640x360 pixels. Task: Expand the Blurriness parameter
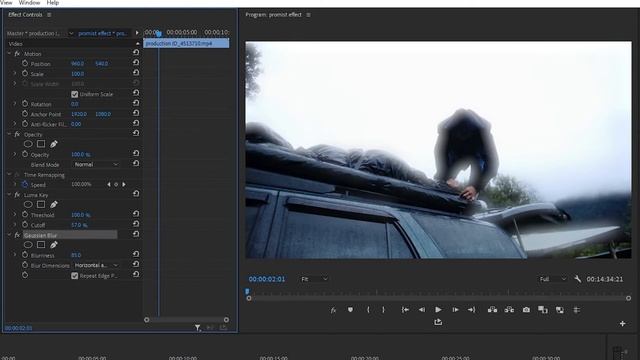pyautogui.click(x=15, y=255)
